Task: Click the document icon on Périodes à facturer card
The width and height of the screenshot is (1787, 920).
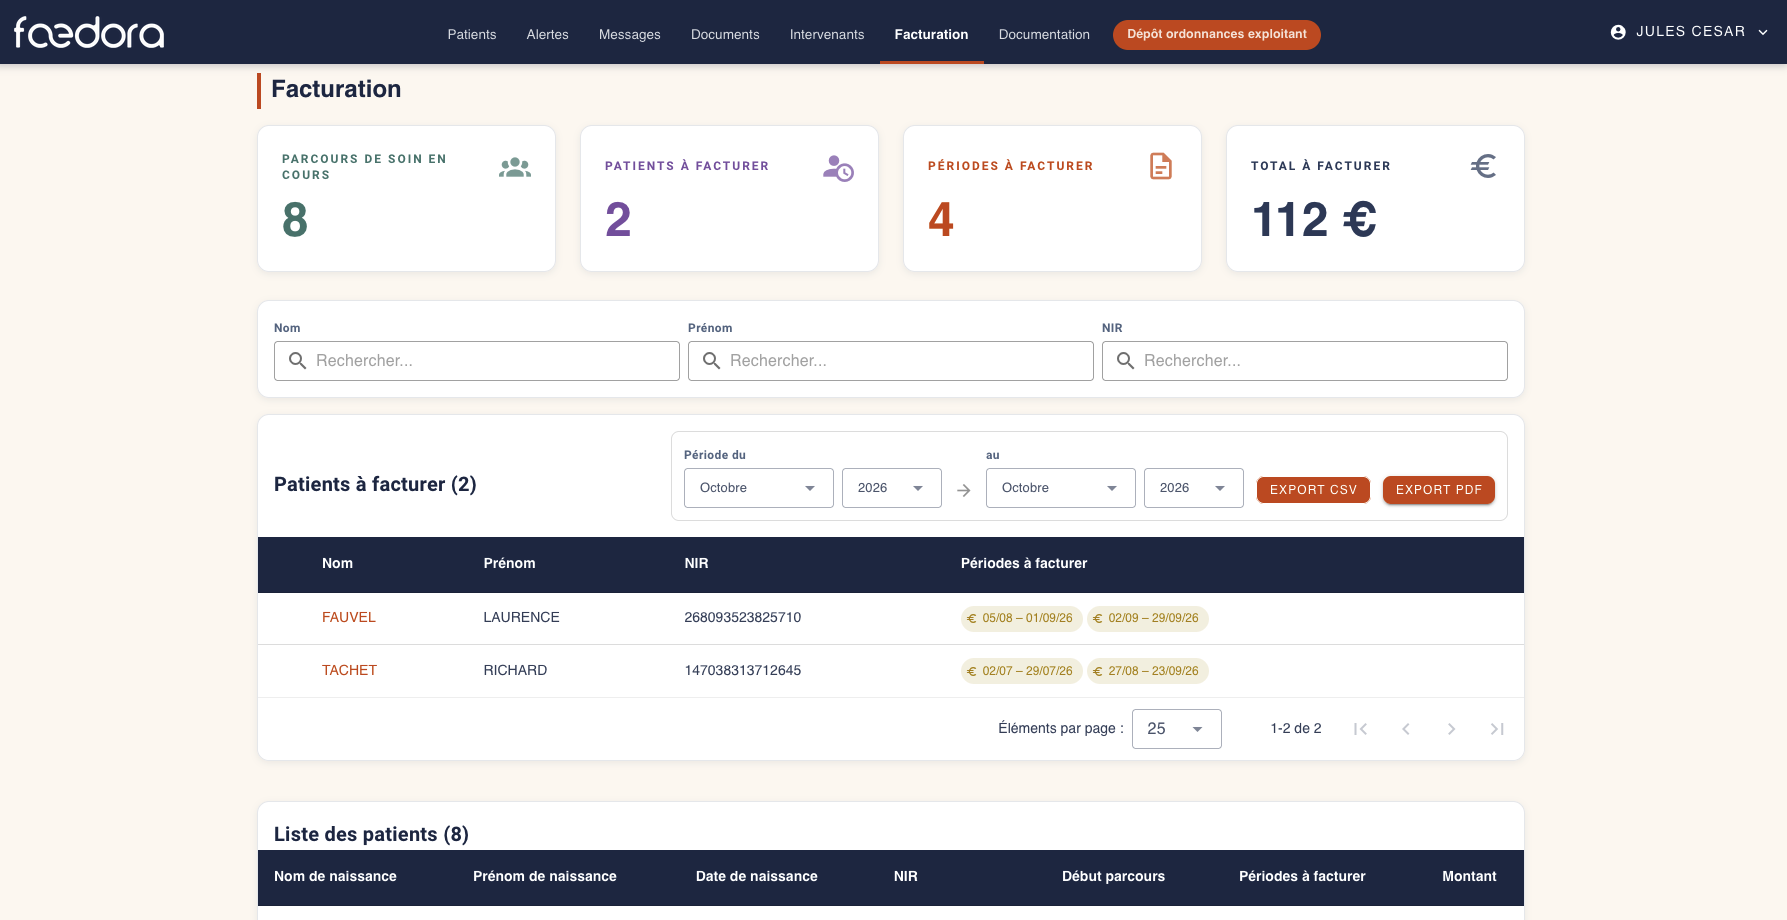Action: coord(1161,166)
